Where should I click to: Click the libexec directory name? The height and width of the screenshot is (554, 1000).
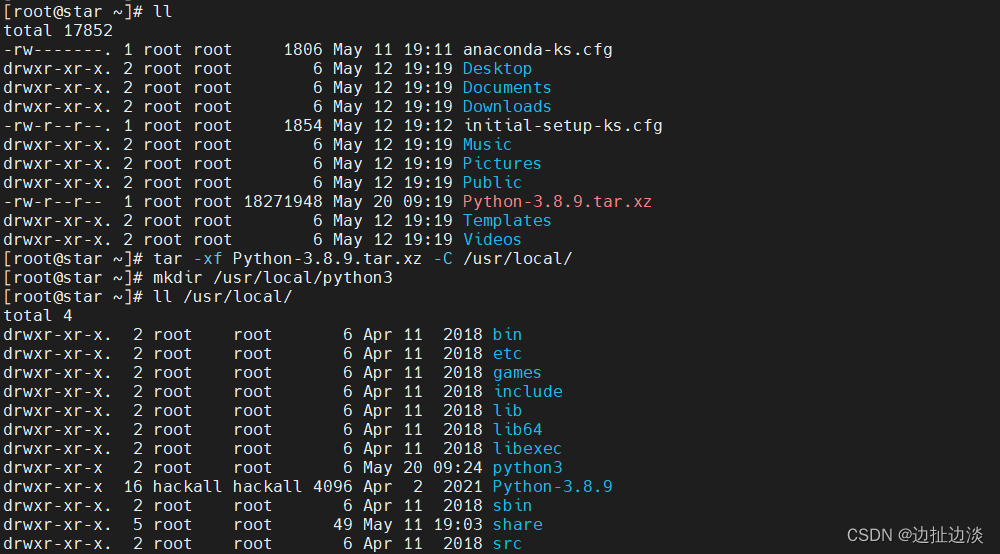(527, 448)
